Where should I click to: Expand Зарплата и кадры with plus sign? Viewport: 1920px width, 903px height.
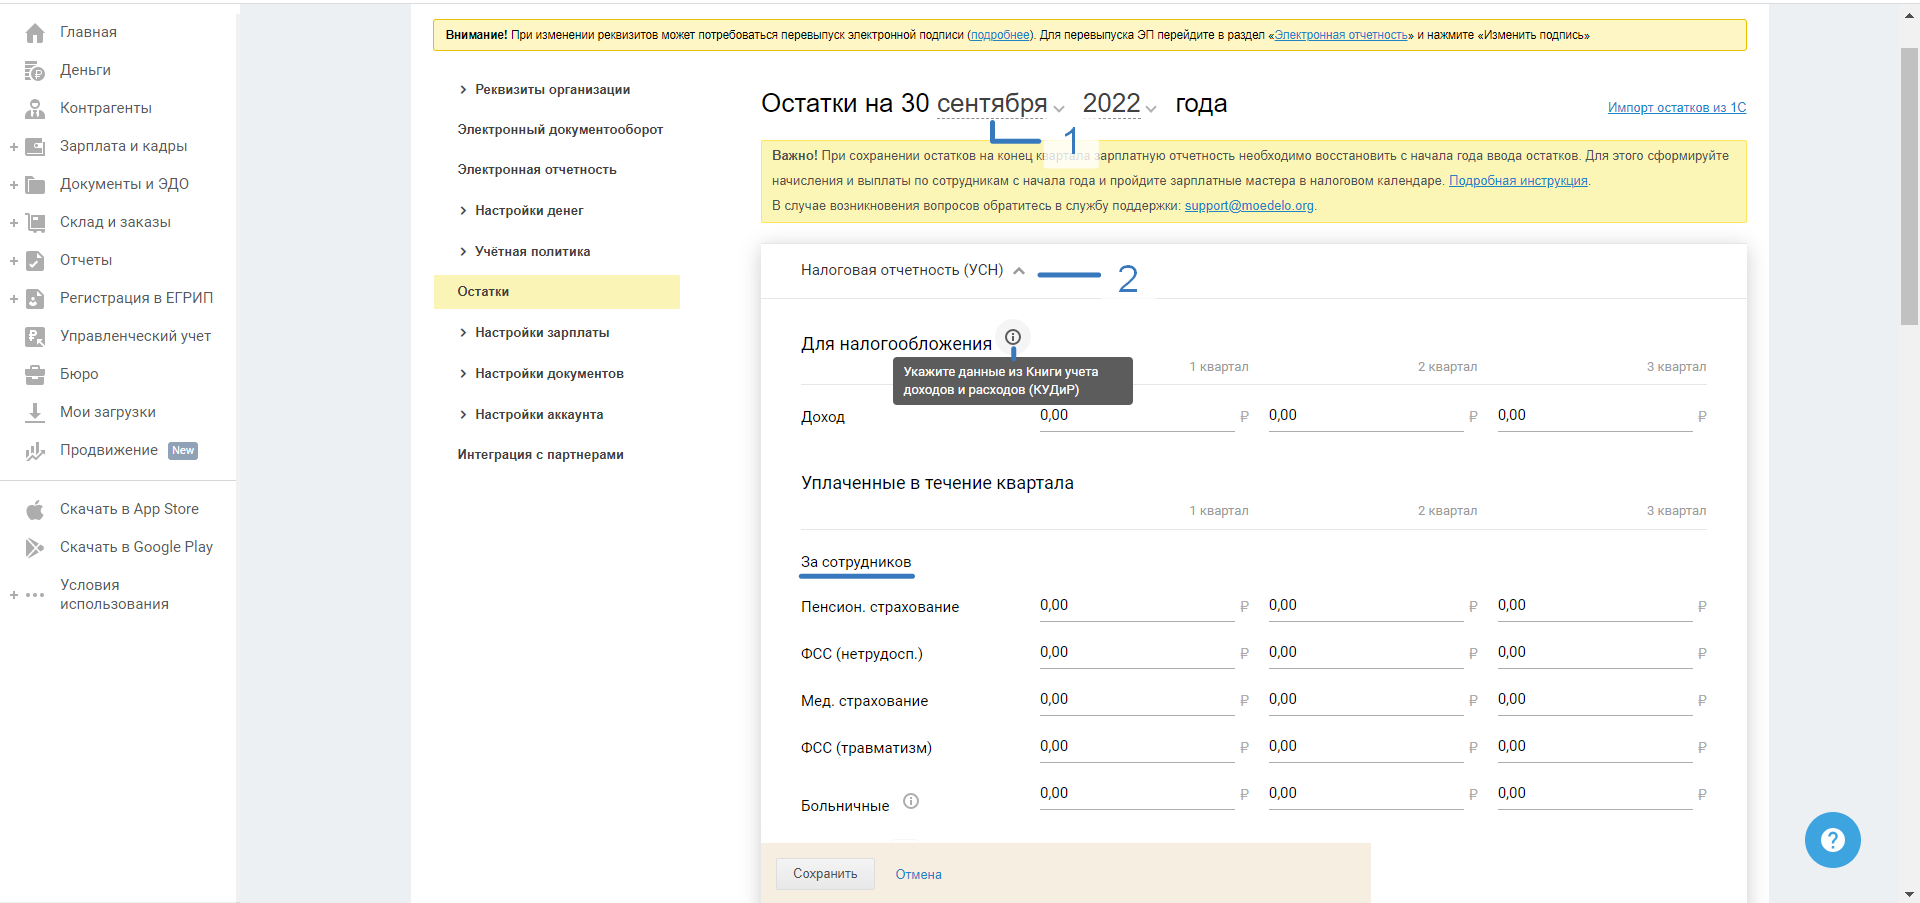14,147
